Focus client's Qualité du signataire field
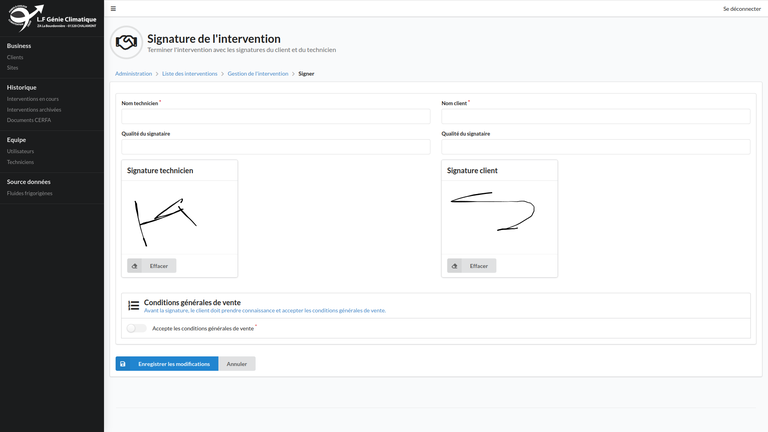The image size is (768, 432). (x=596, y=146)
